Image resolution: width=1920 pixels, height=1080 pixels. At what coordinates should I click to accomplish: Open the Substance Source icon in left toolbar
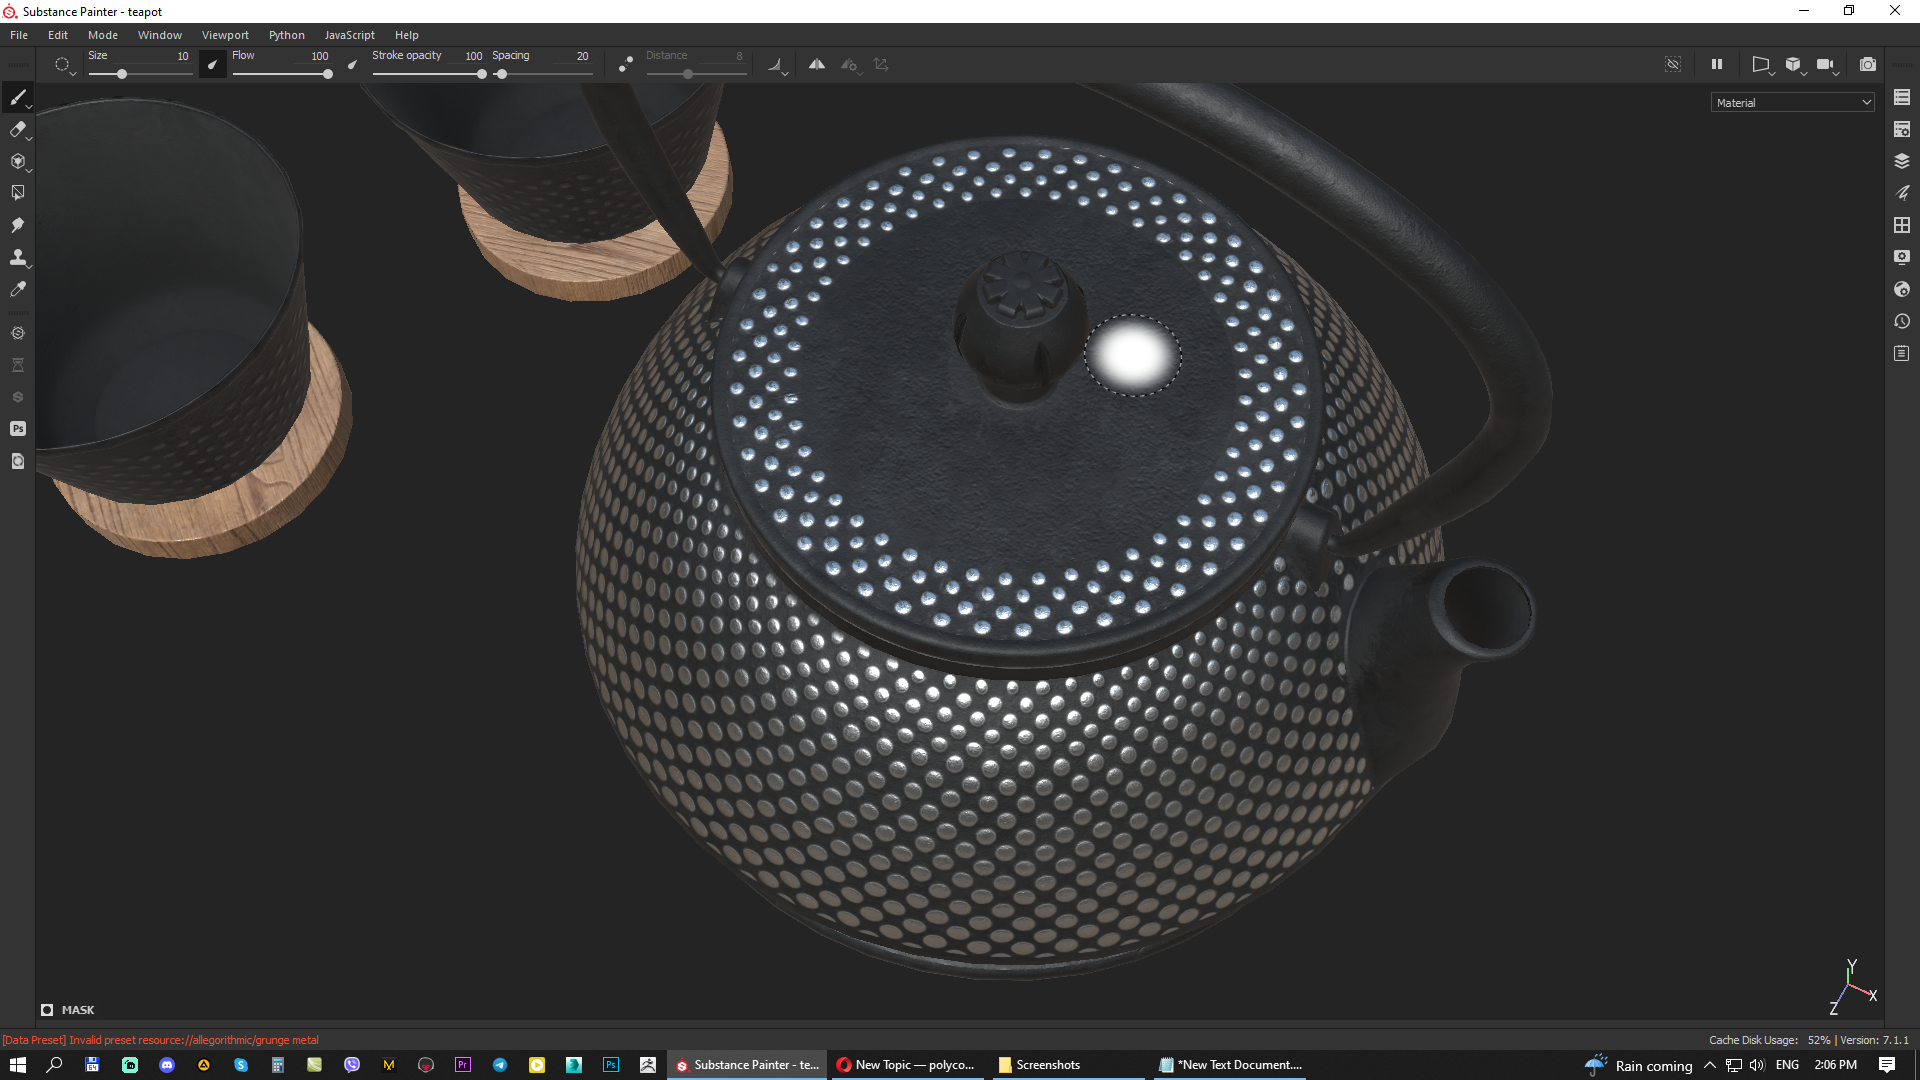point(17,333)
